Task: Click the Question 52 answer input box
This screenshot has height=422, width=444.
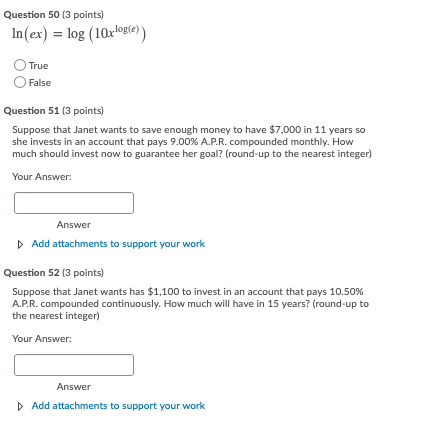Action: click(74, 365)
